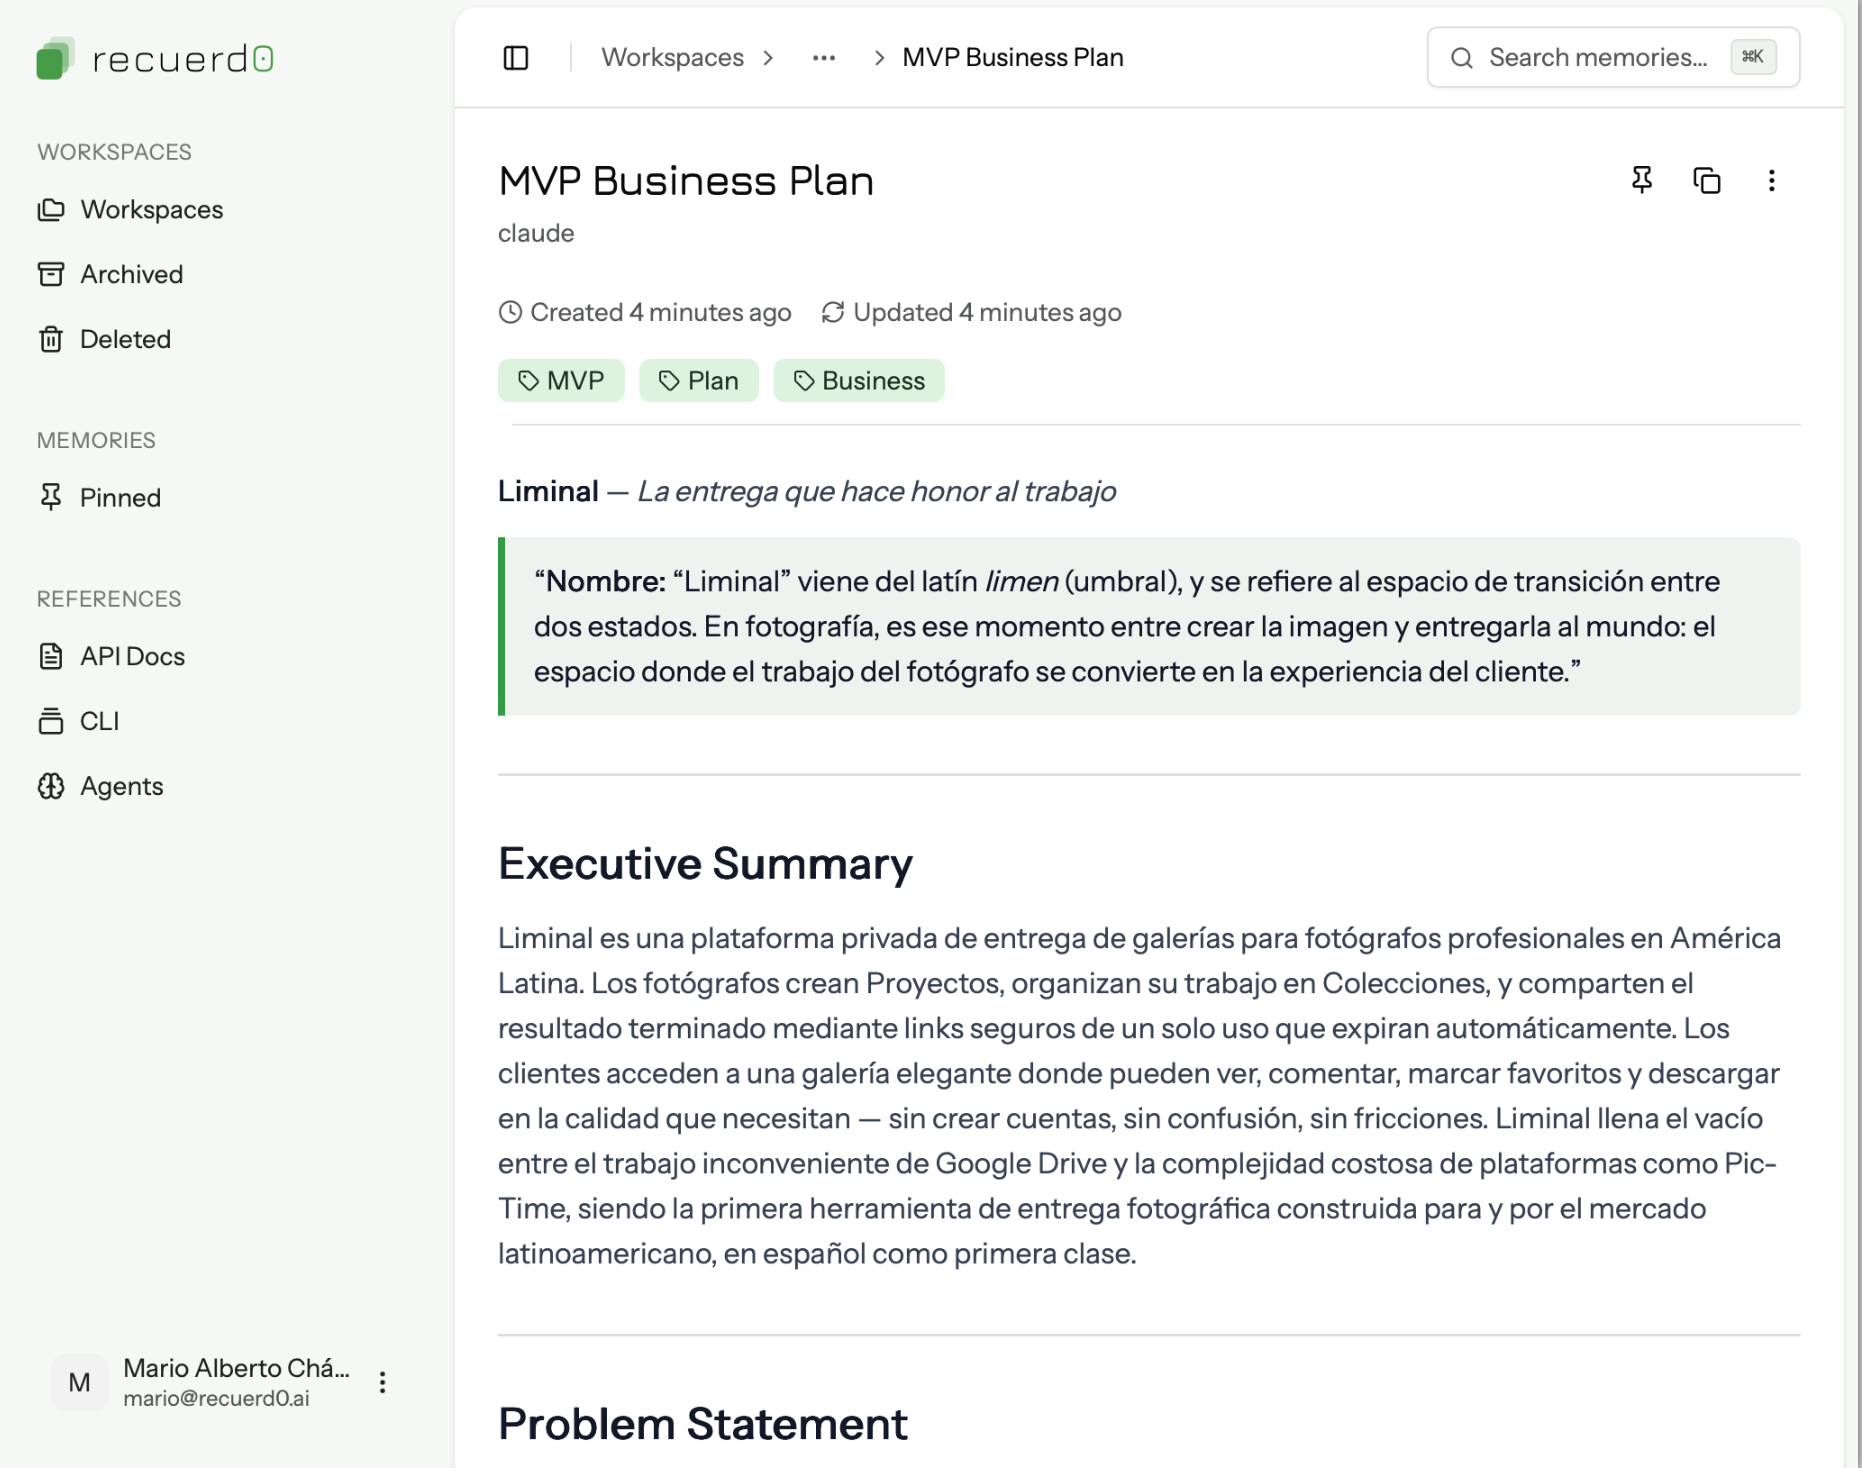Open the Agents reference page
The image size is (1862, 1468).
point(121,787)
